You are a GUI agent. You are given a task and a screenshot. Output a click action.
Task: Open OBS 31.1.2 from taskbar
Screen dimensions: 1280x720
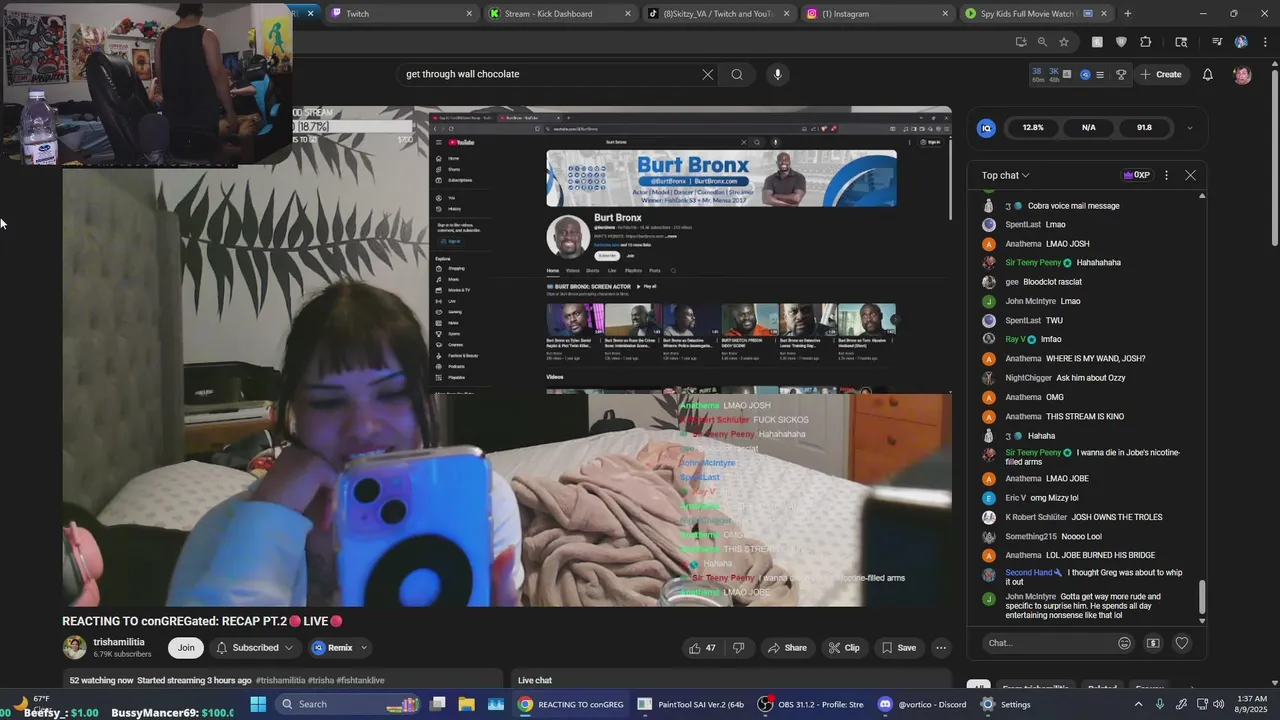[x=810, y=704]
